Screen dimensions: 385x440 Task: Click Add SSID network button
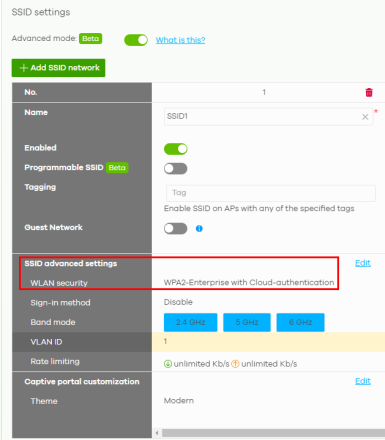(x=58, y=68)
